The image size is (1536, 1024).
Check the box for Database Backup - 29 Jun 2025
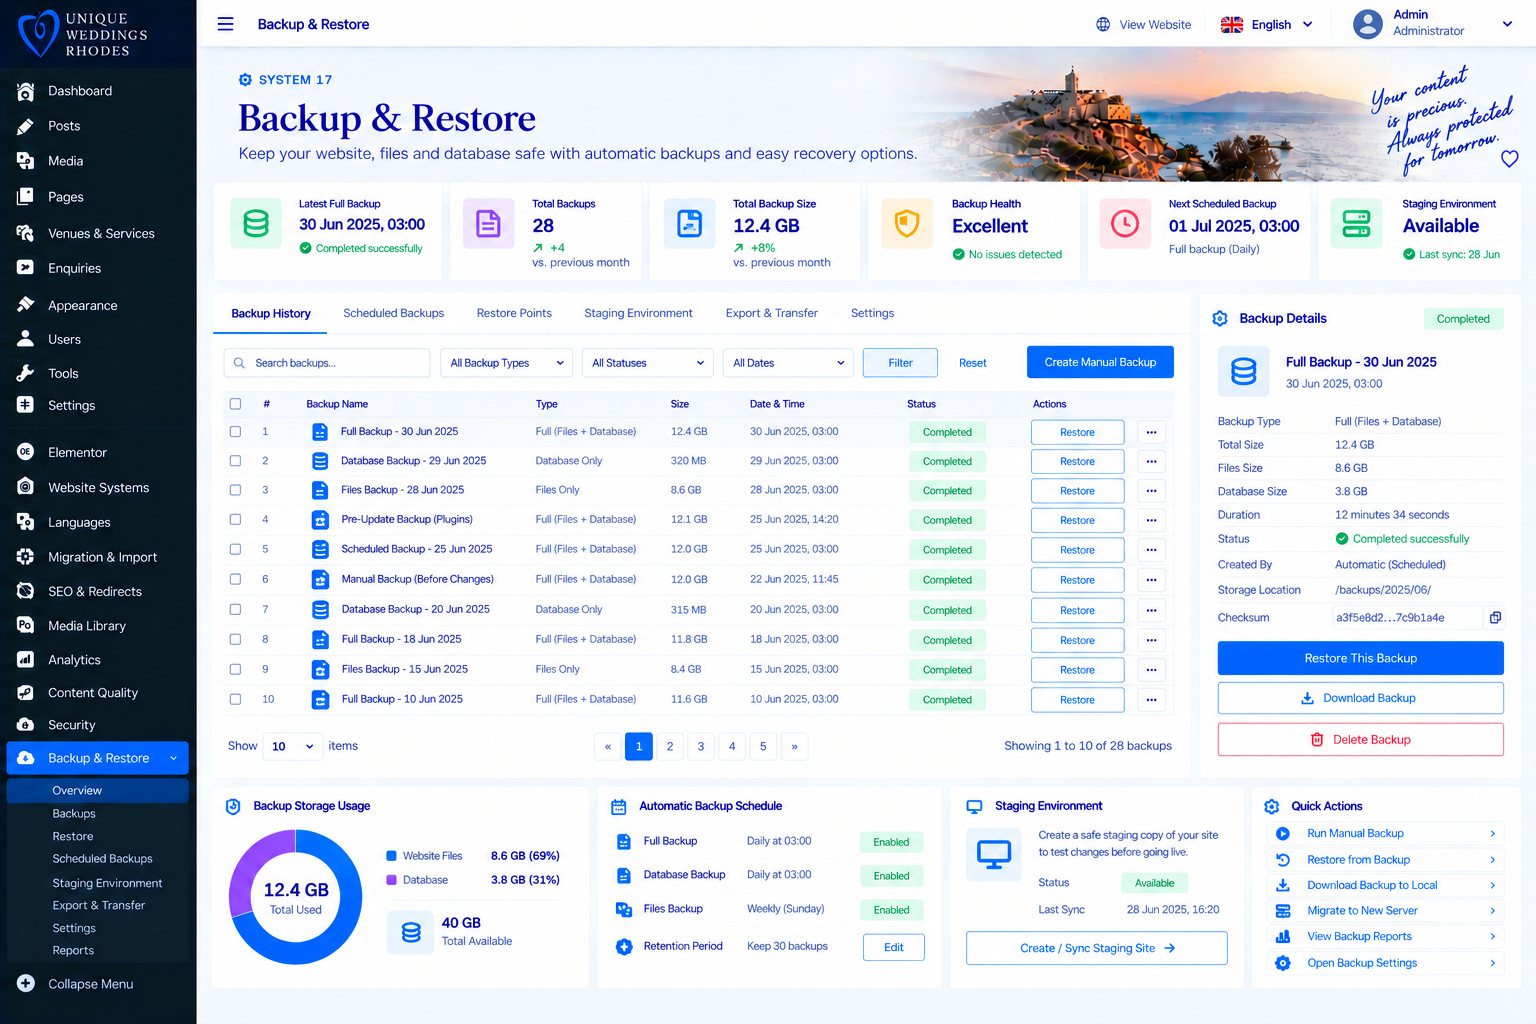tap(236, 461)
